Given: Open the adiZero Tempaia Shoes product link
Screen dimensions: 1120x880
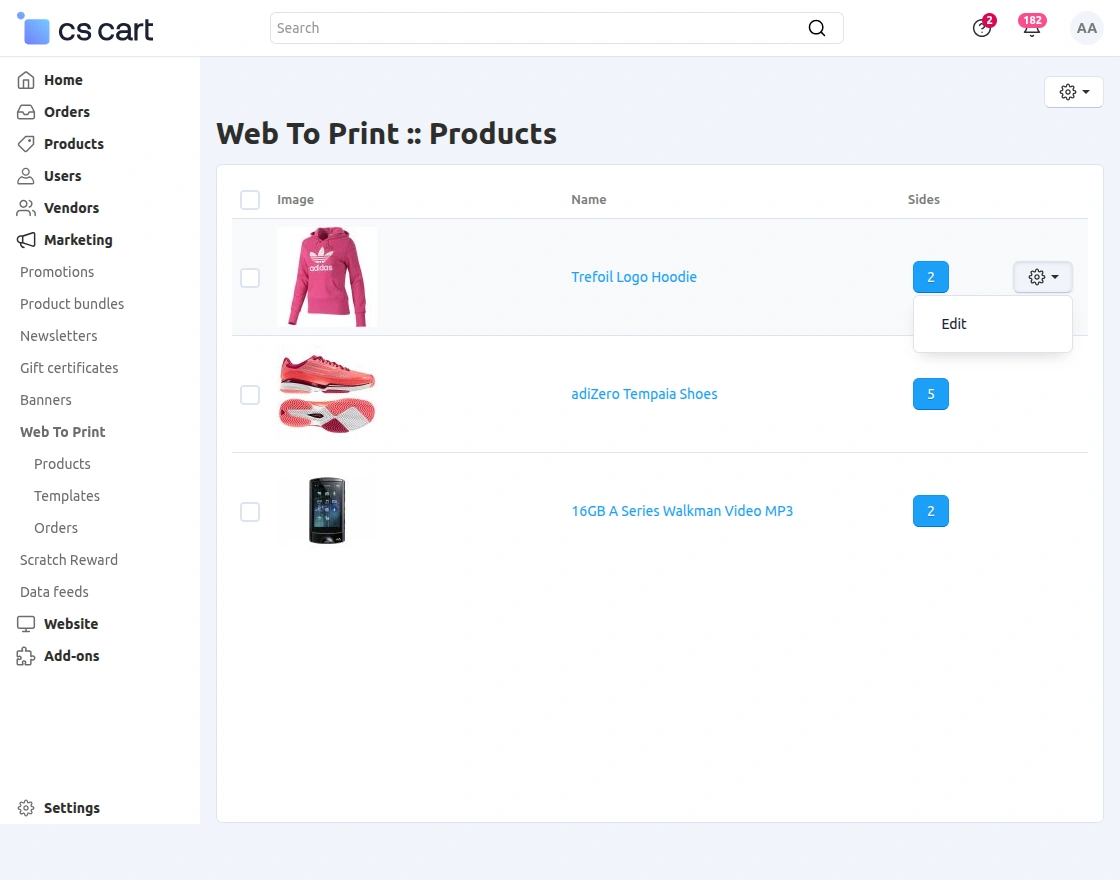Looking at the screenshot, I should pos(644,394).
